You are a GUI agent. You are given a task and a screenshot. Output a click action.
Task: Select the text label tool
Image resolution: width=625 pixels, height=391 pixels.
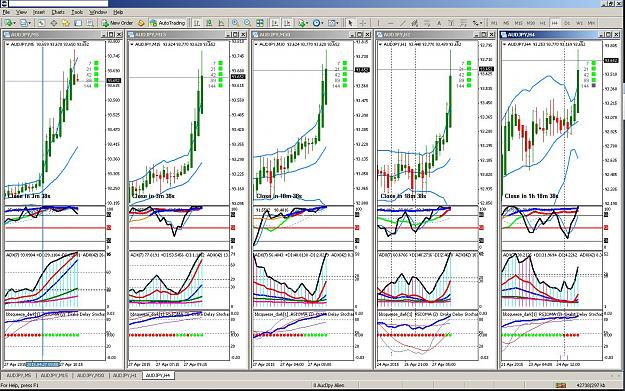point(451,23)
